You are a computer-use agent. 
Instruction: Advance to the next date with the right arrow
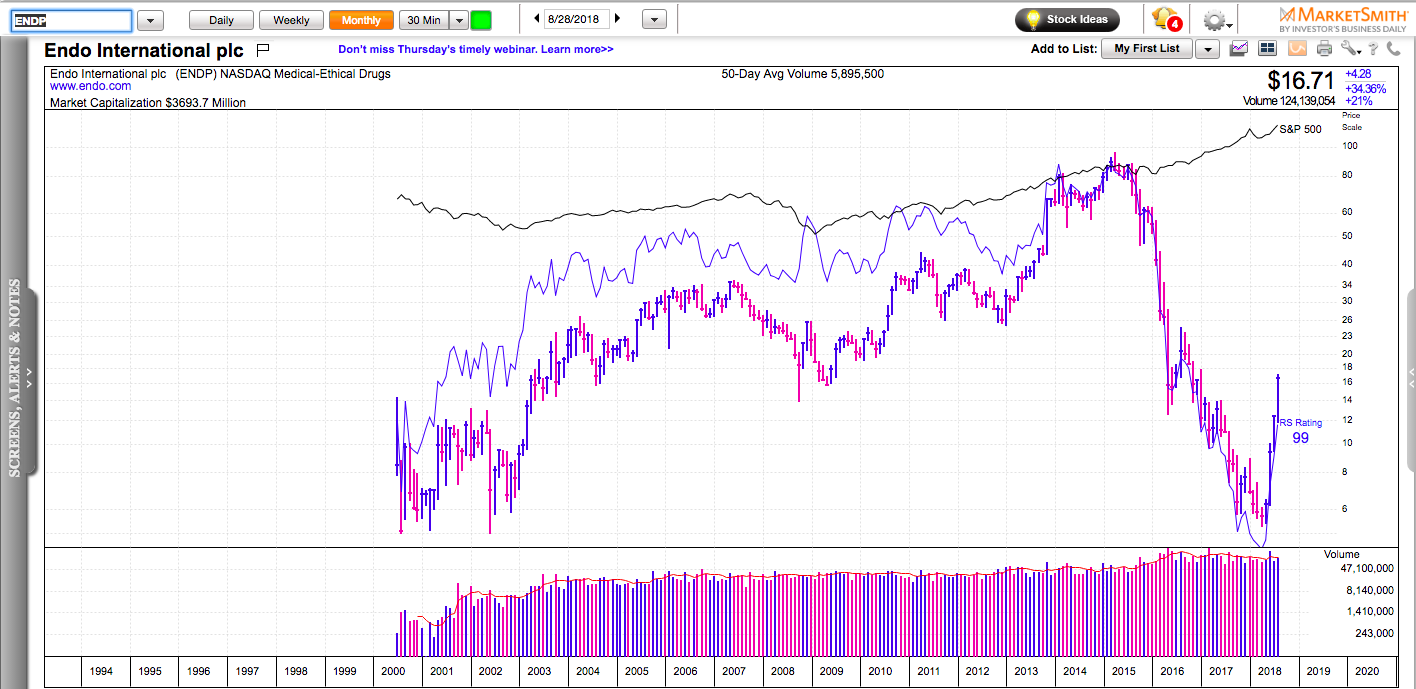(x=617, y=19)
